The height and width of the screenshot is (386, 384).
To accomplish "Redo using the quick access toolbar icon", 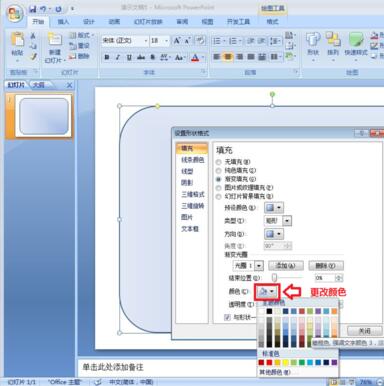I will [x=58, y=9].
